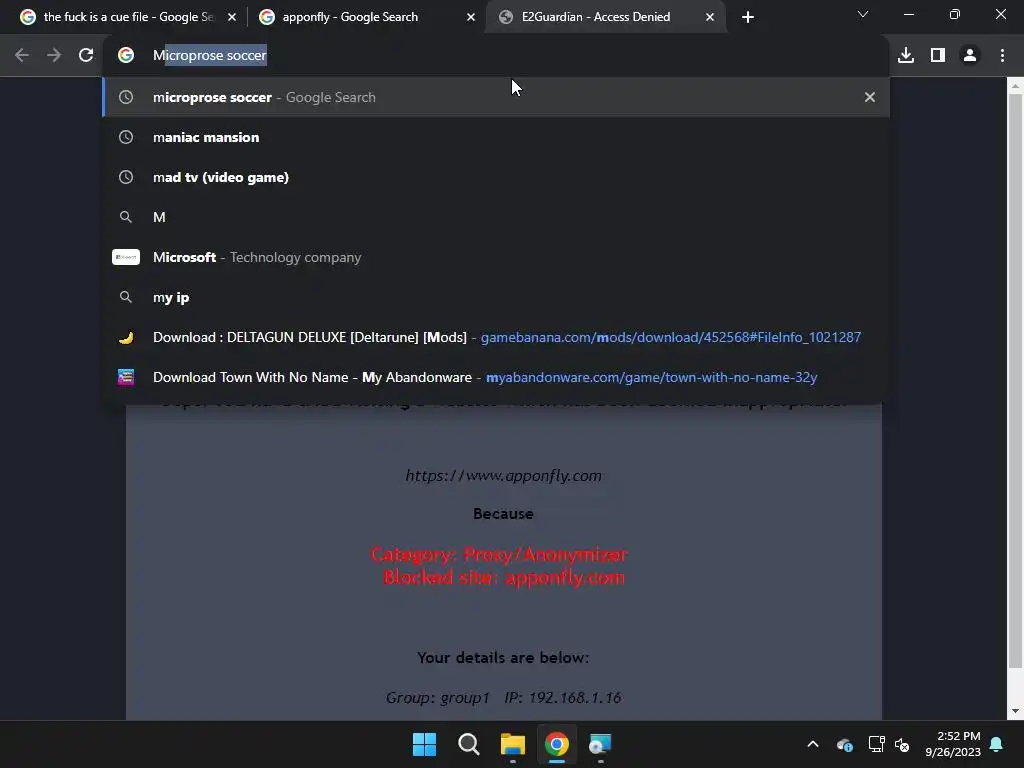
Task: Open remote desktop app in taskbar
Action: (x=600, y=744)
